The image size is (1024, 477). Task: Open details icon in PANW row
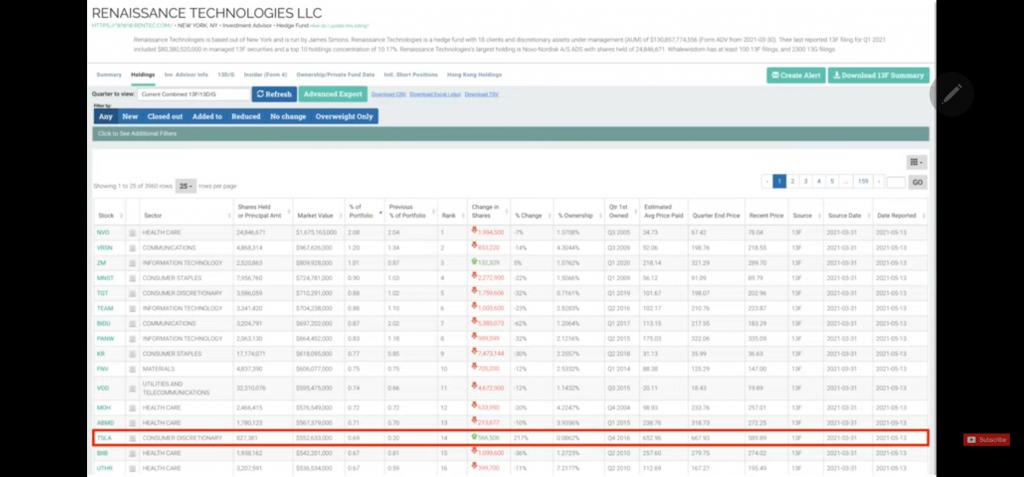coord(132,338)
